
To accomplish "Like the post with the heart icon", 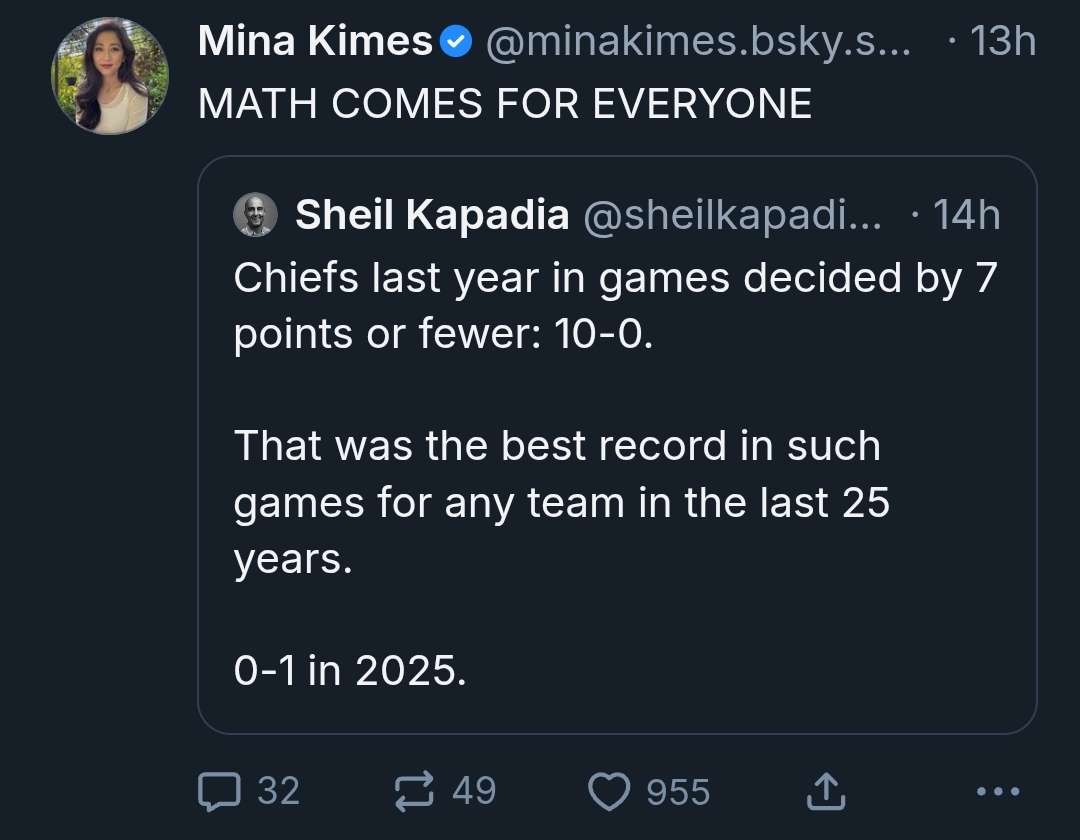I will (609, 791).
